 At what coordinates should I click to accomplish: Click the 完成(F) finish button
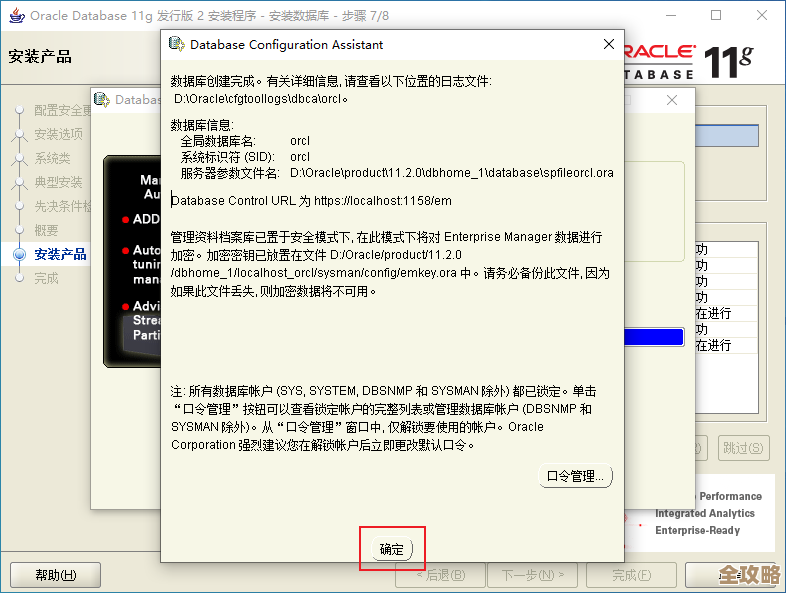632,575
